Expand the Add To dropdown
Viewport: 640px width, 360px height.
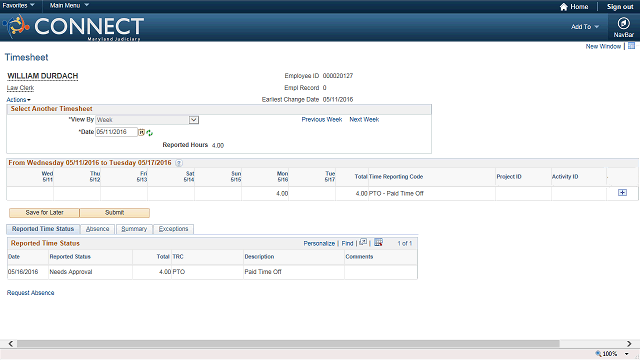click(x=584, y=27)
